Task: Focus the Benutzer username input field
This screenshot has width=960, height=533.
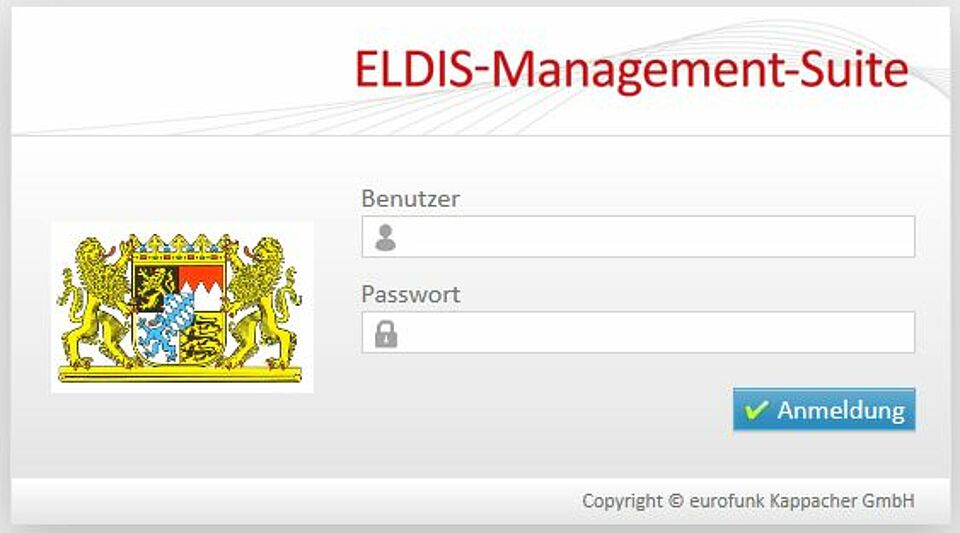Action: point(638,237)
